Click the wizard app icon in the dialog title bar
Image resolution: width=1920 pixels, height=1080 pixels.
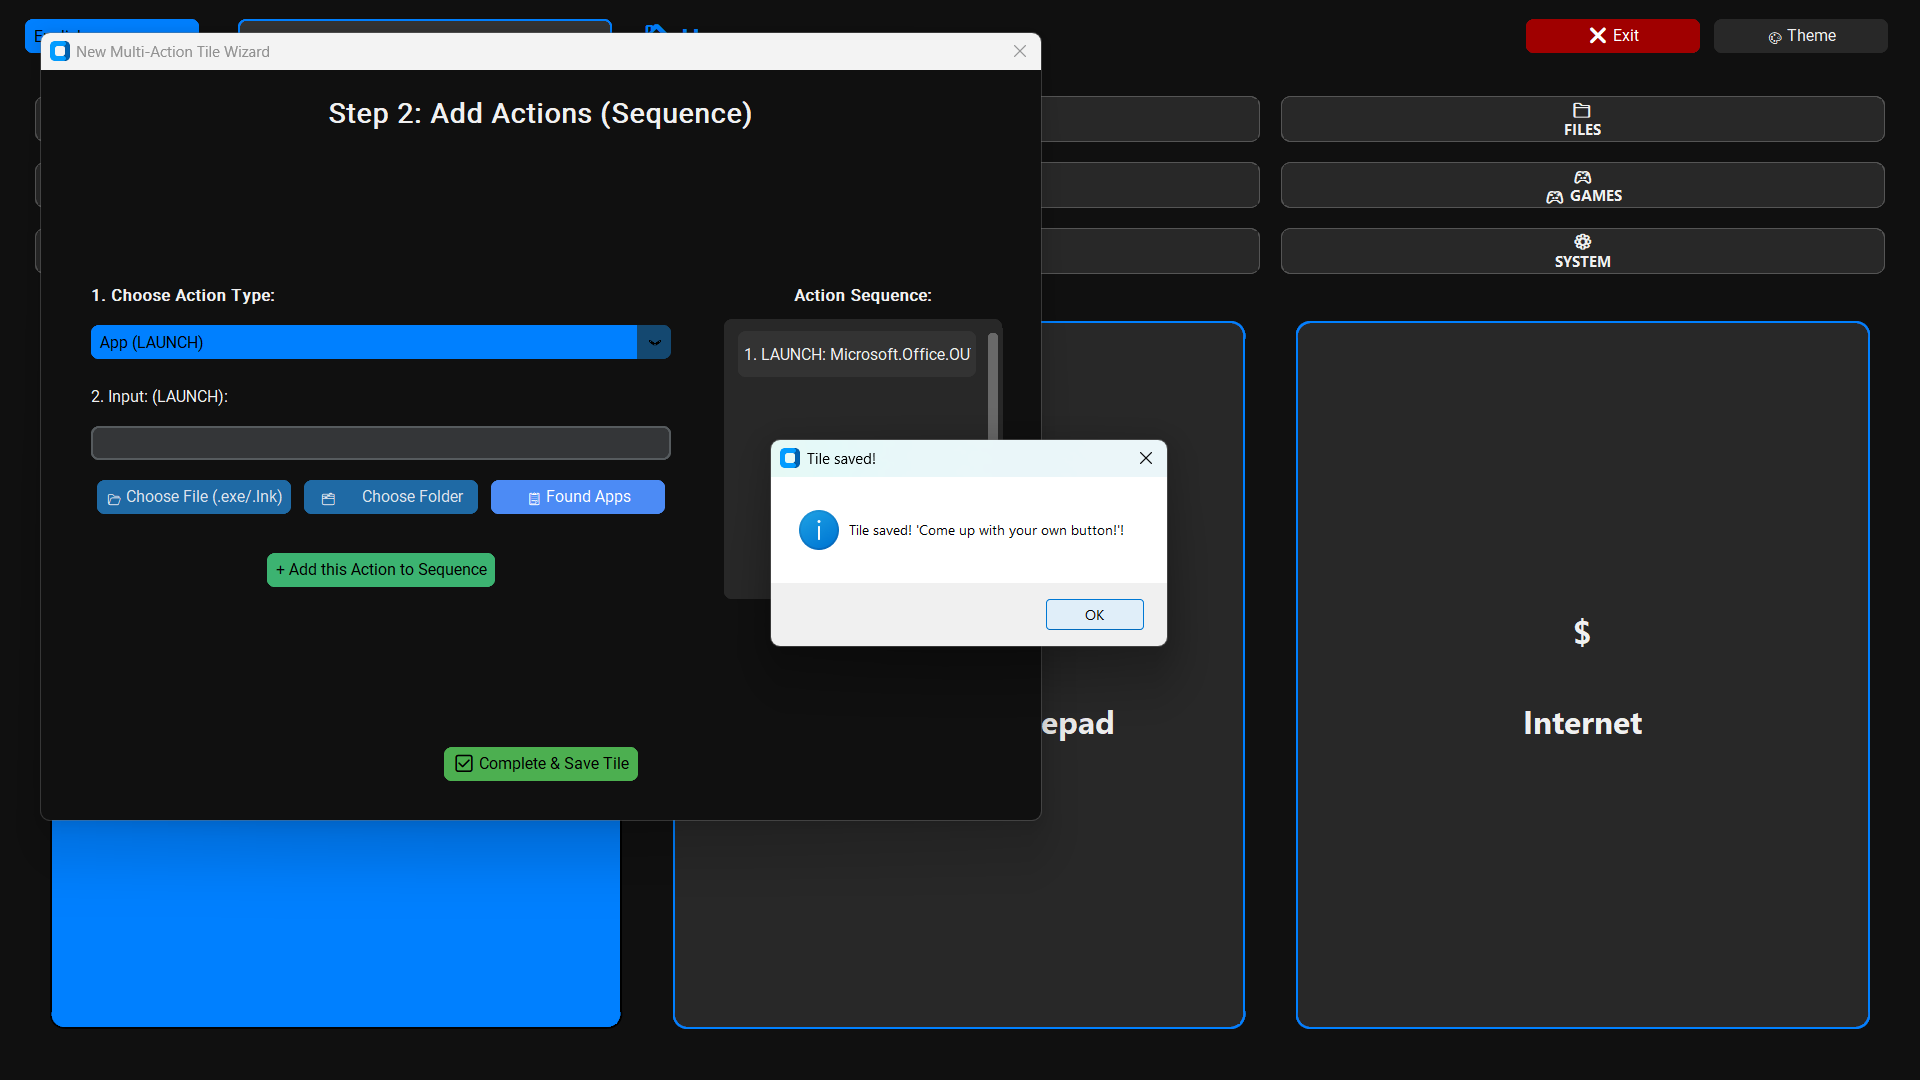[x=59, y=51]
